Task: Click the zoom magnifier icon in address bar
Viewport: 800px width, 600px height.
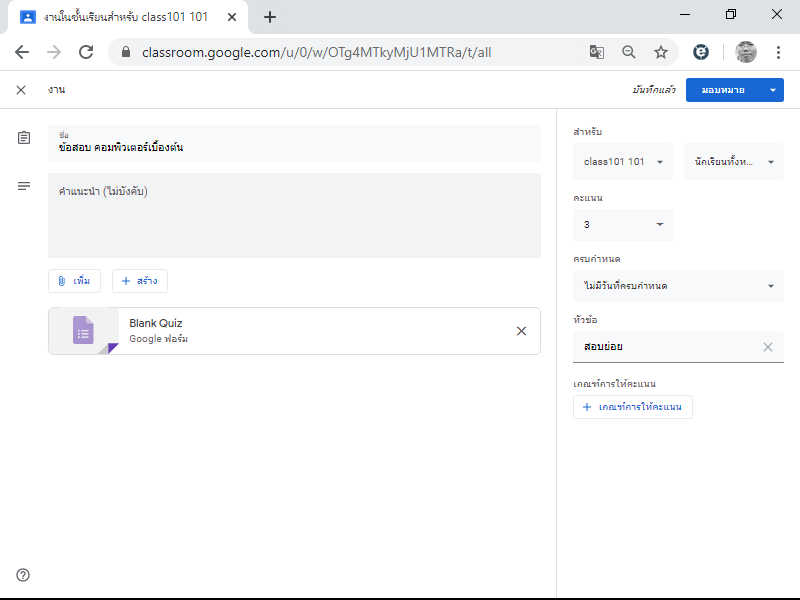Action: pos(629,52)
